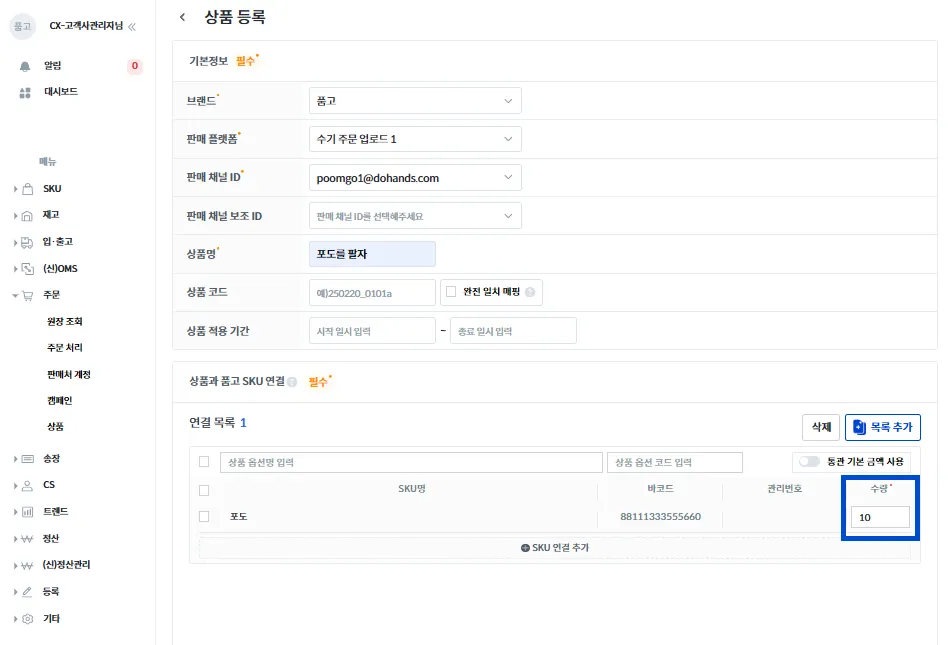The width and height of the screenshot is (948, 645).
Task: Open the 브랜드 dropdown showing 품고
Action: coord(415,101)
